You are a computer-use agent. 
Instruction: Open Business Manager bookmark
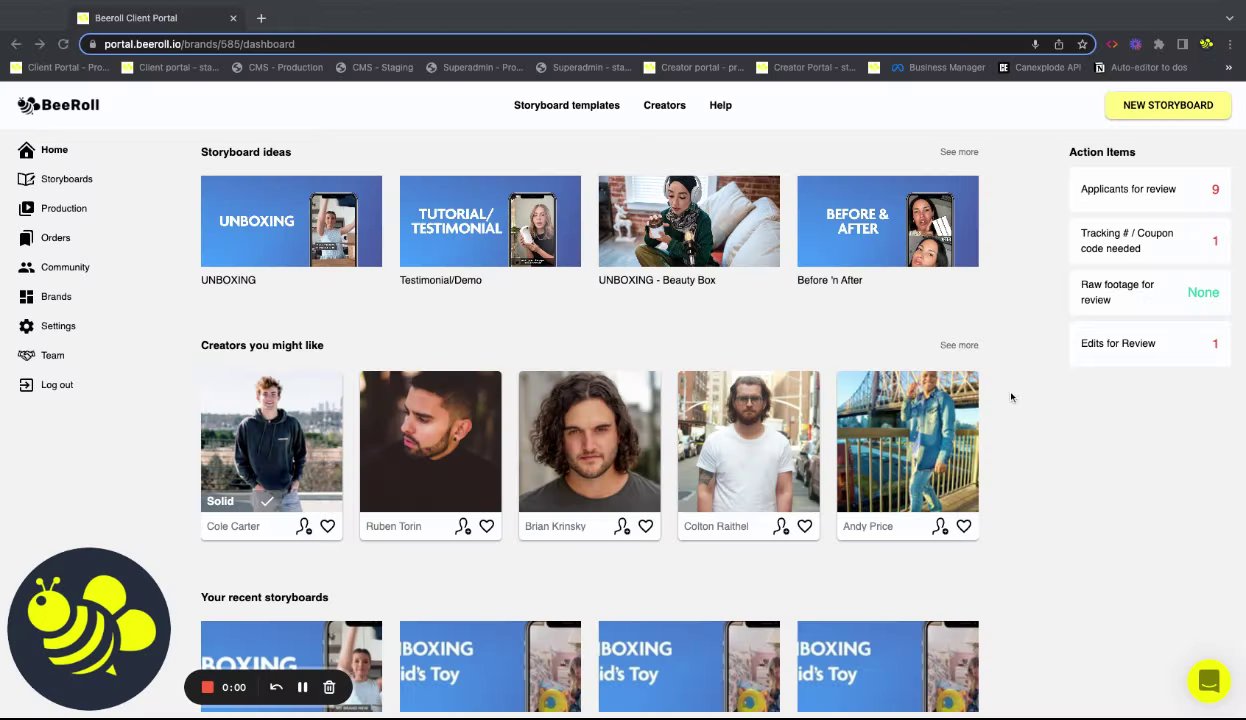coord(938,68)
